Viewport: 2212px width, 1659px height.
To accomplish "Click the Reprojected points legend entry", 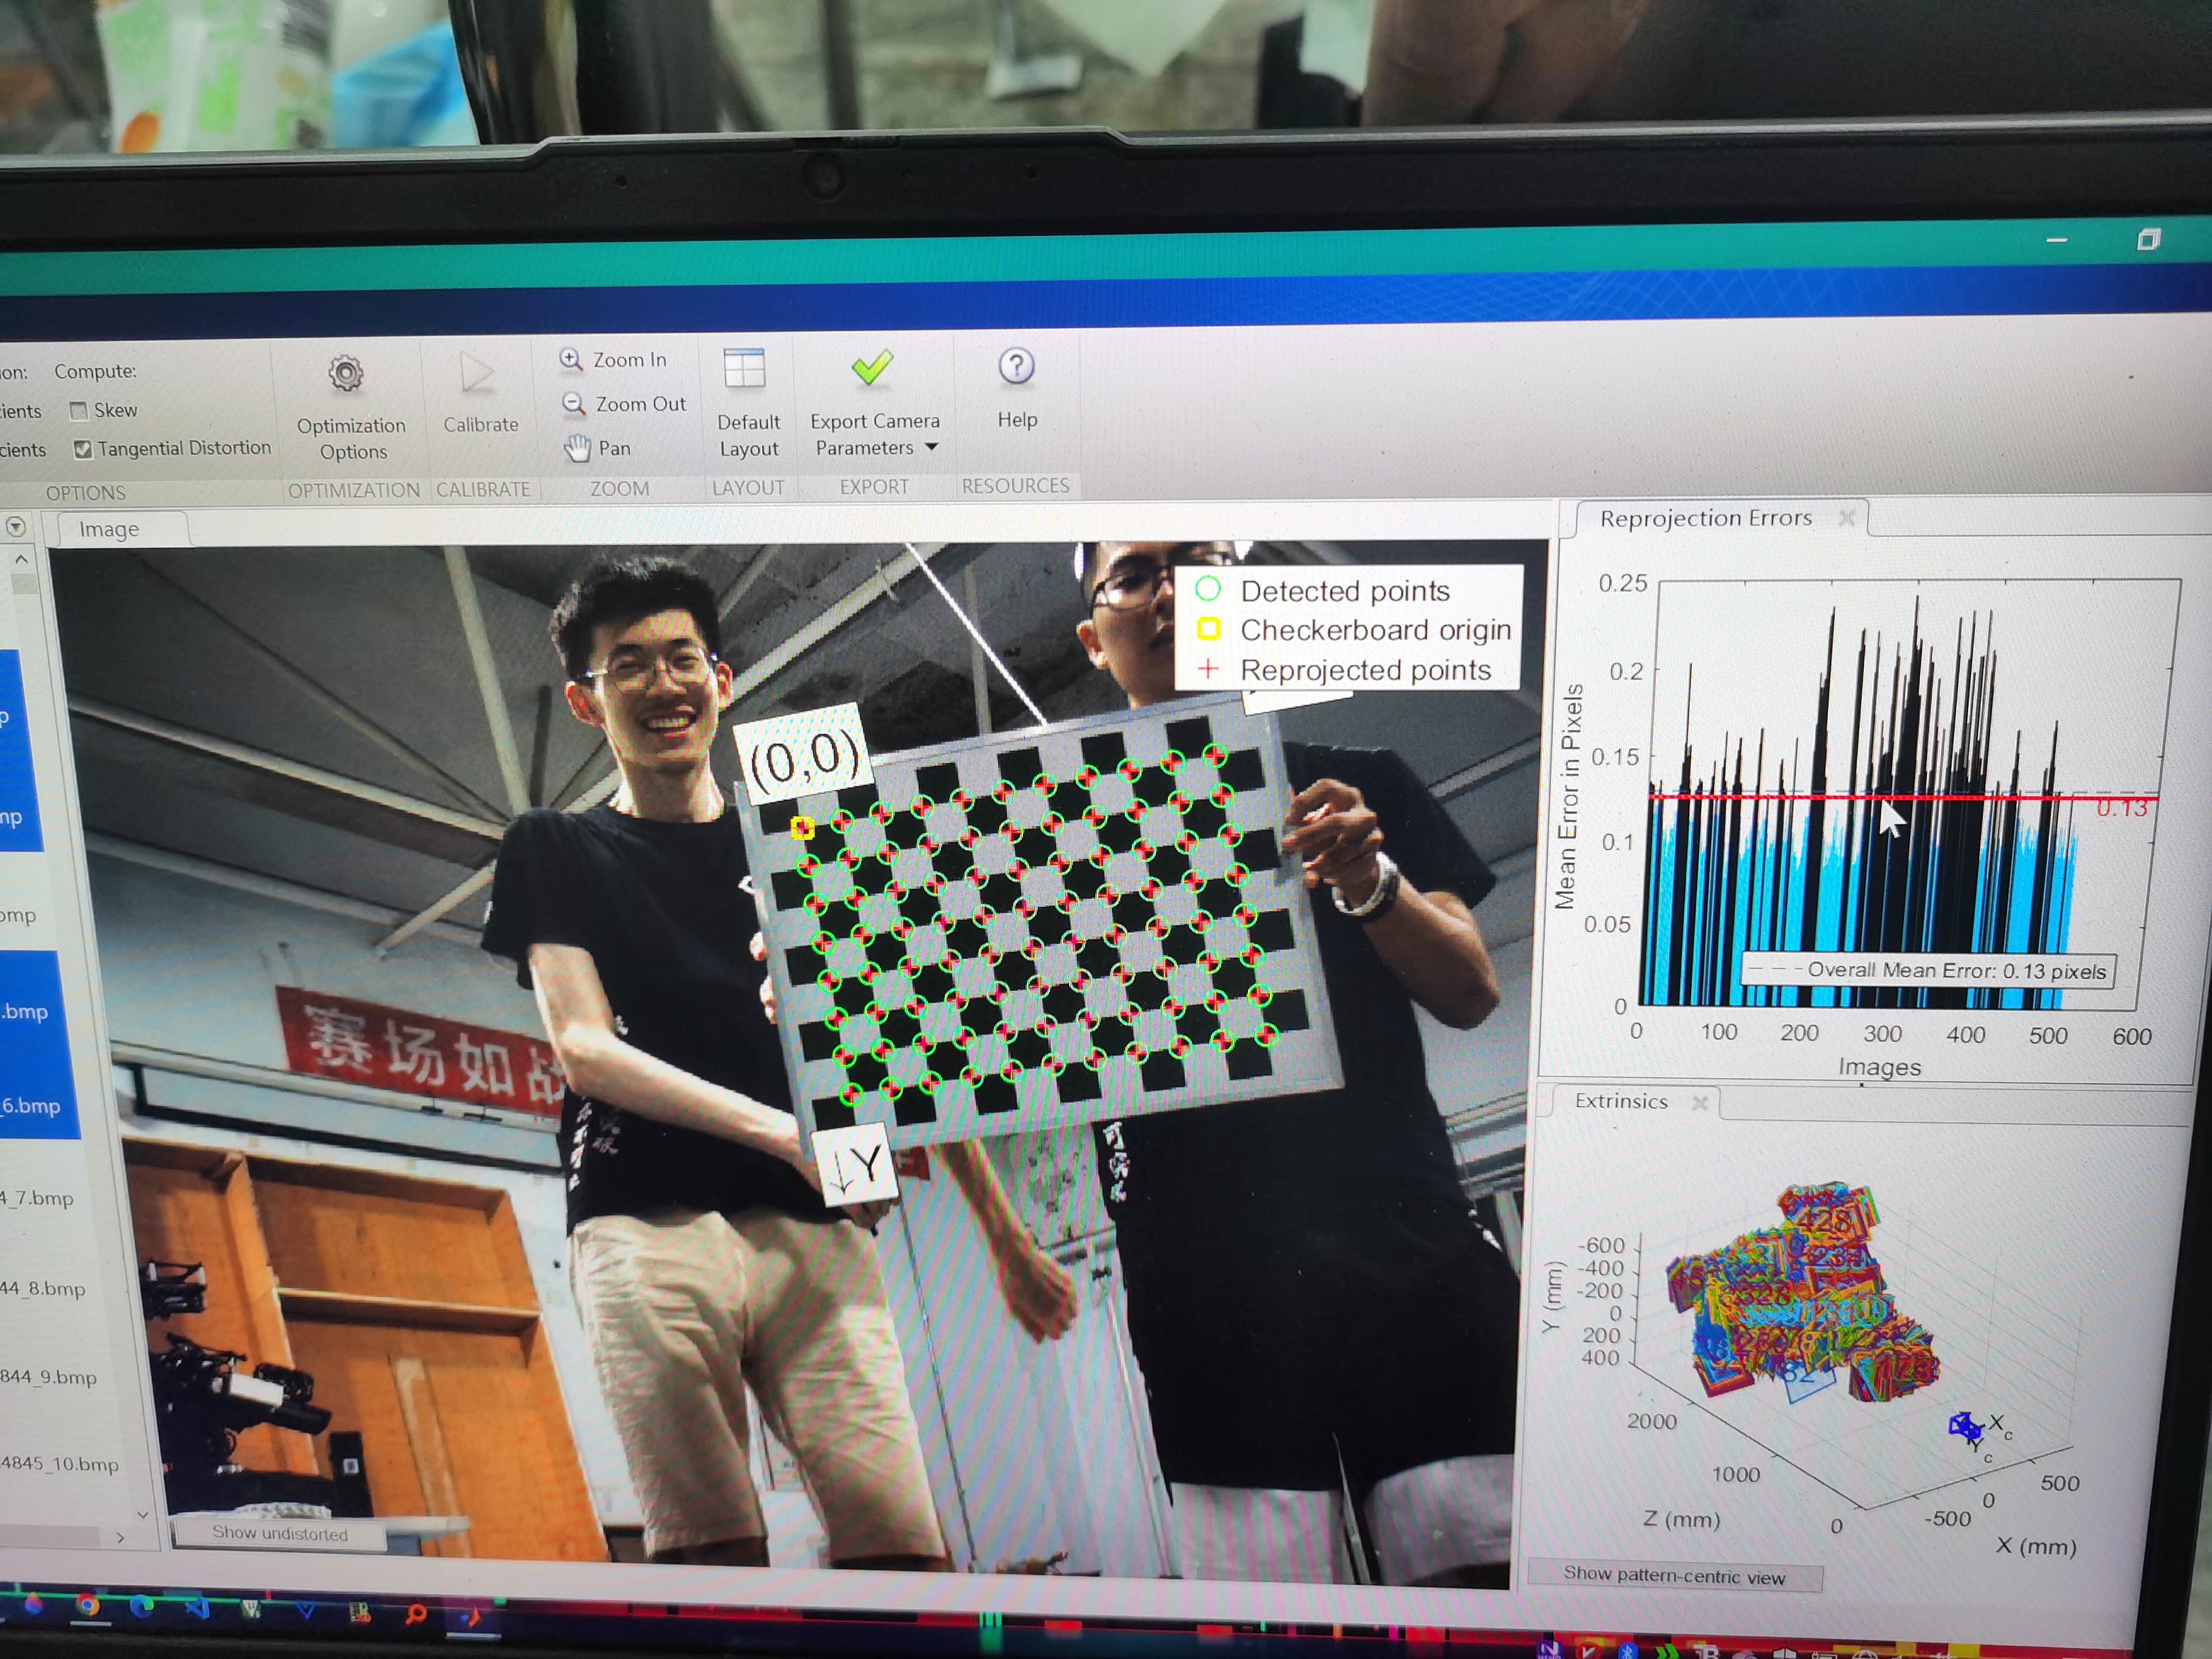I will 1344,669.
